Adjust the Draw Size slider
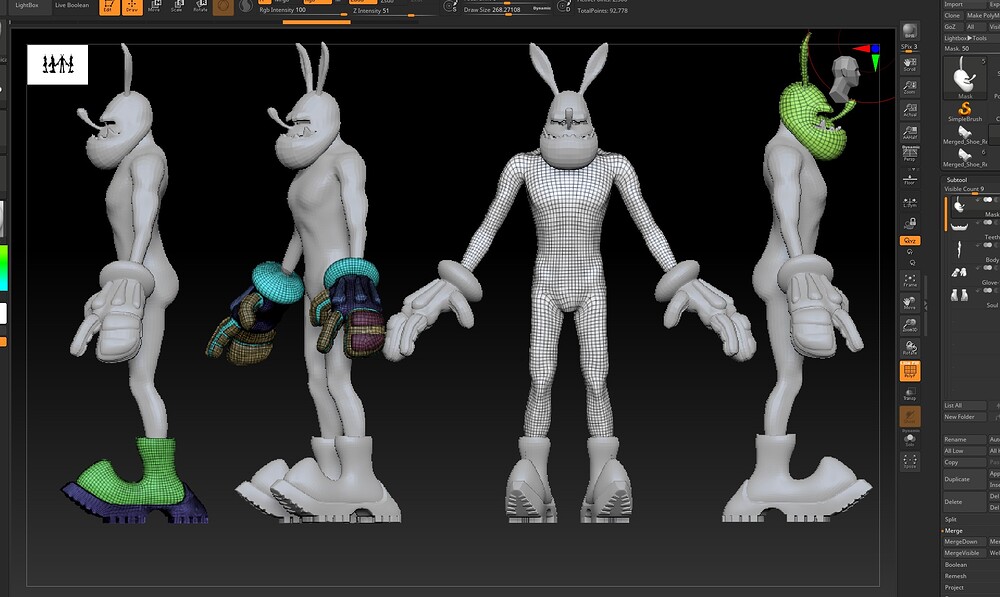1000x597 pixels. click(x=507, y=10)
